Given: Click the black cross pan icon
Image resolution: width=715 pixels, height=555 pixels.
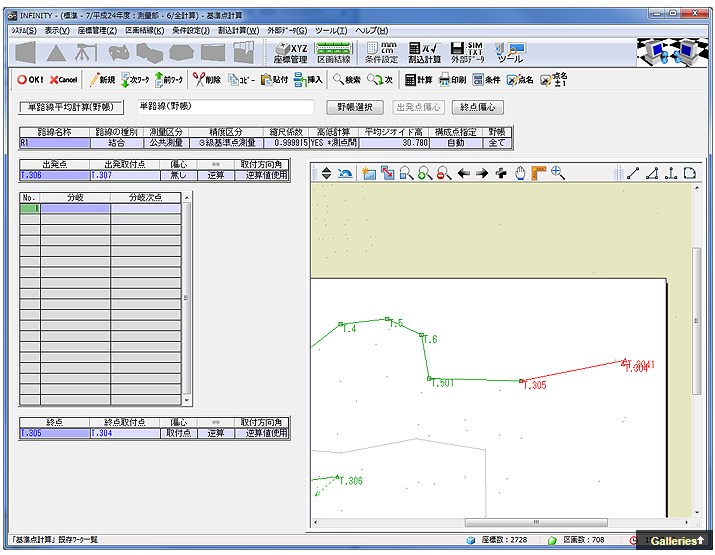Looking at the screenshot, I should 501,173.
